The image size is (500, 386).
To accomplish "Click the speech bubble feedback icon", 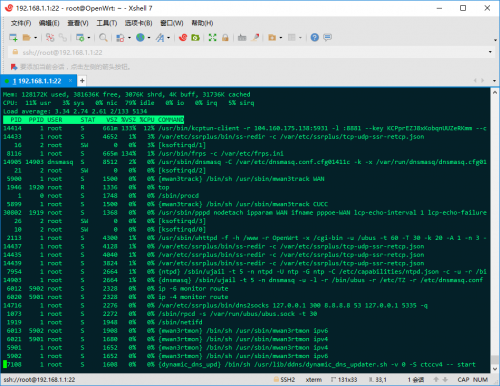I will pos(328,37).
